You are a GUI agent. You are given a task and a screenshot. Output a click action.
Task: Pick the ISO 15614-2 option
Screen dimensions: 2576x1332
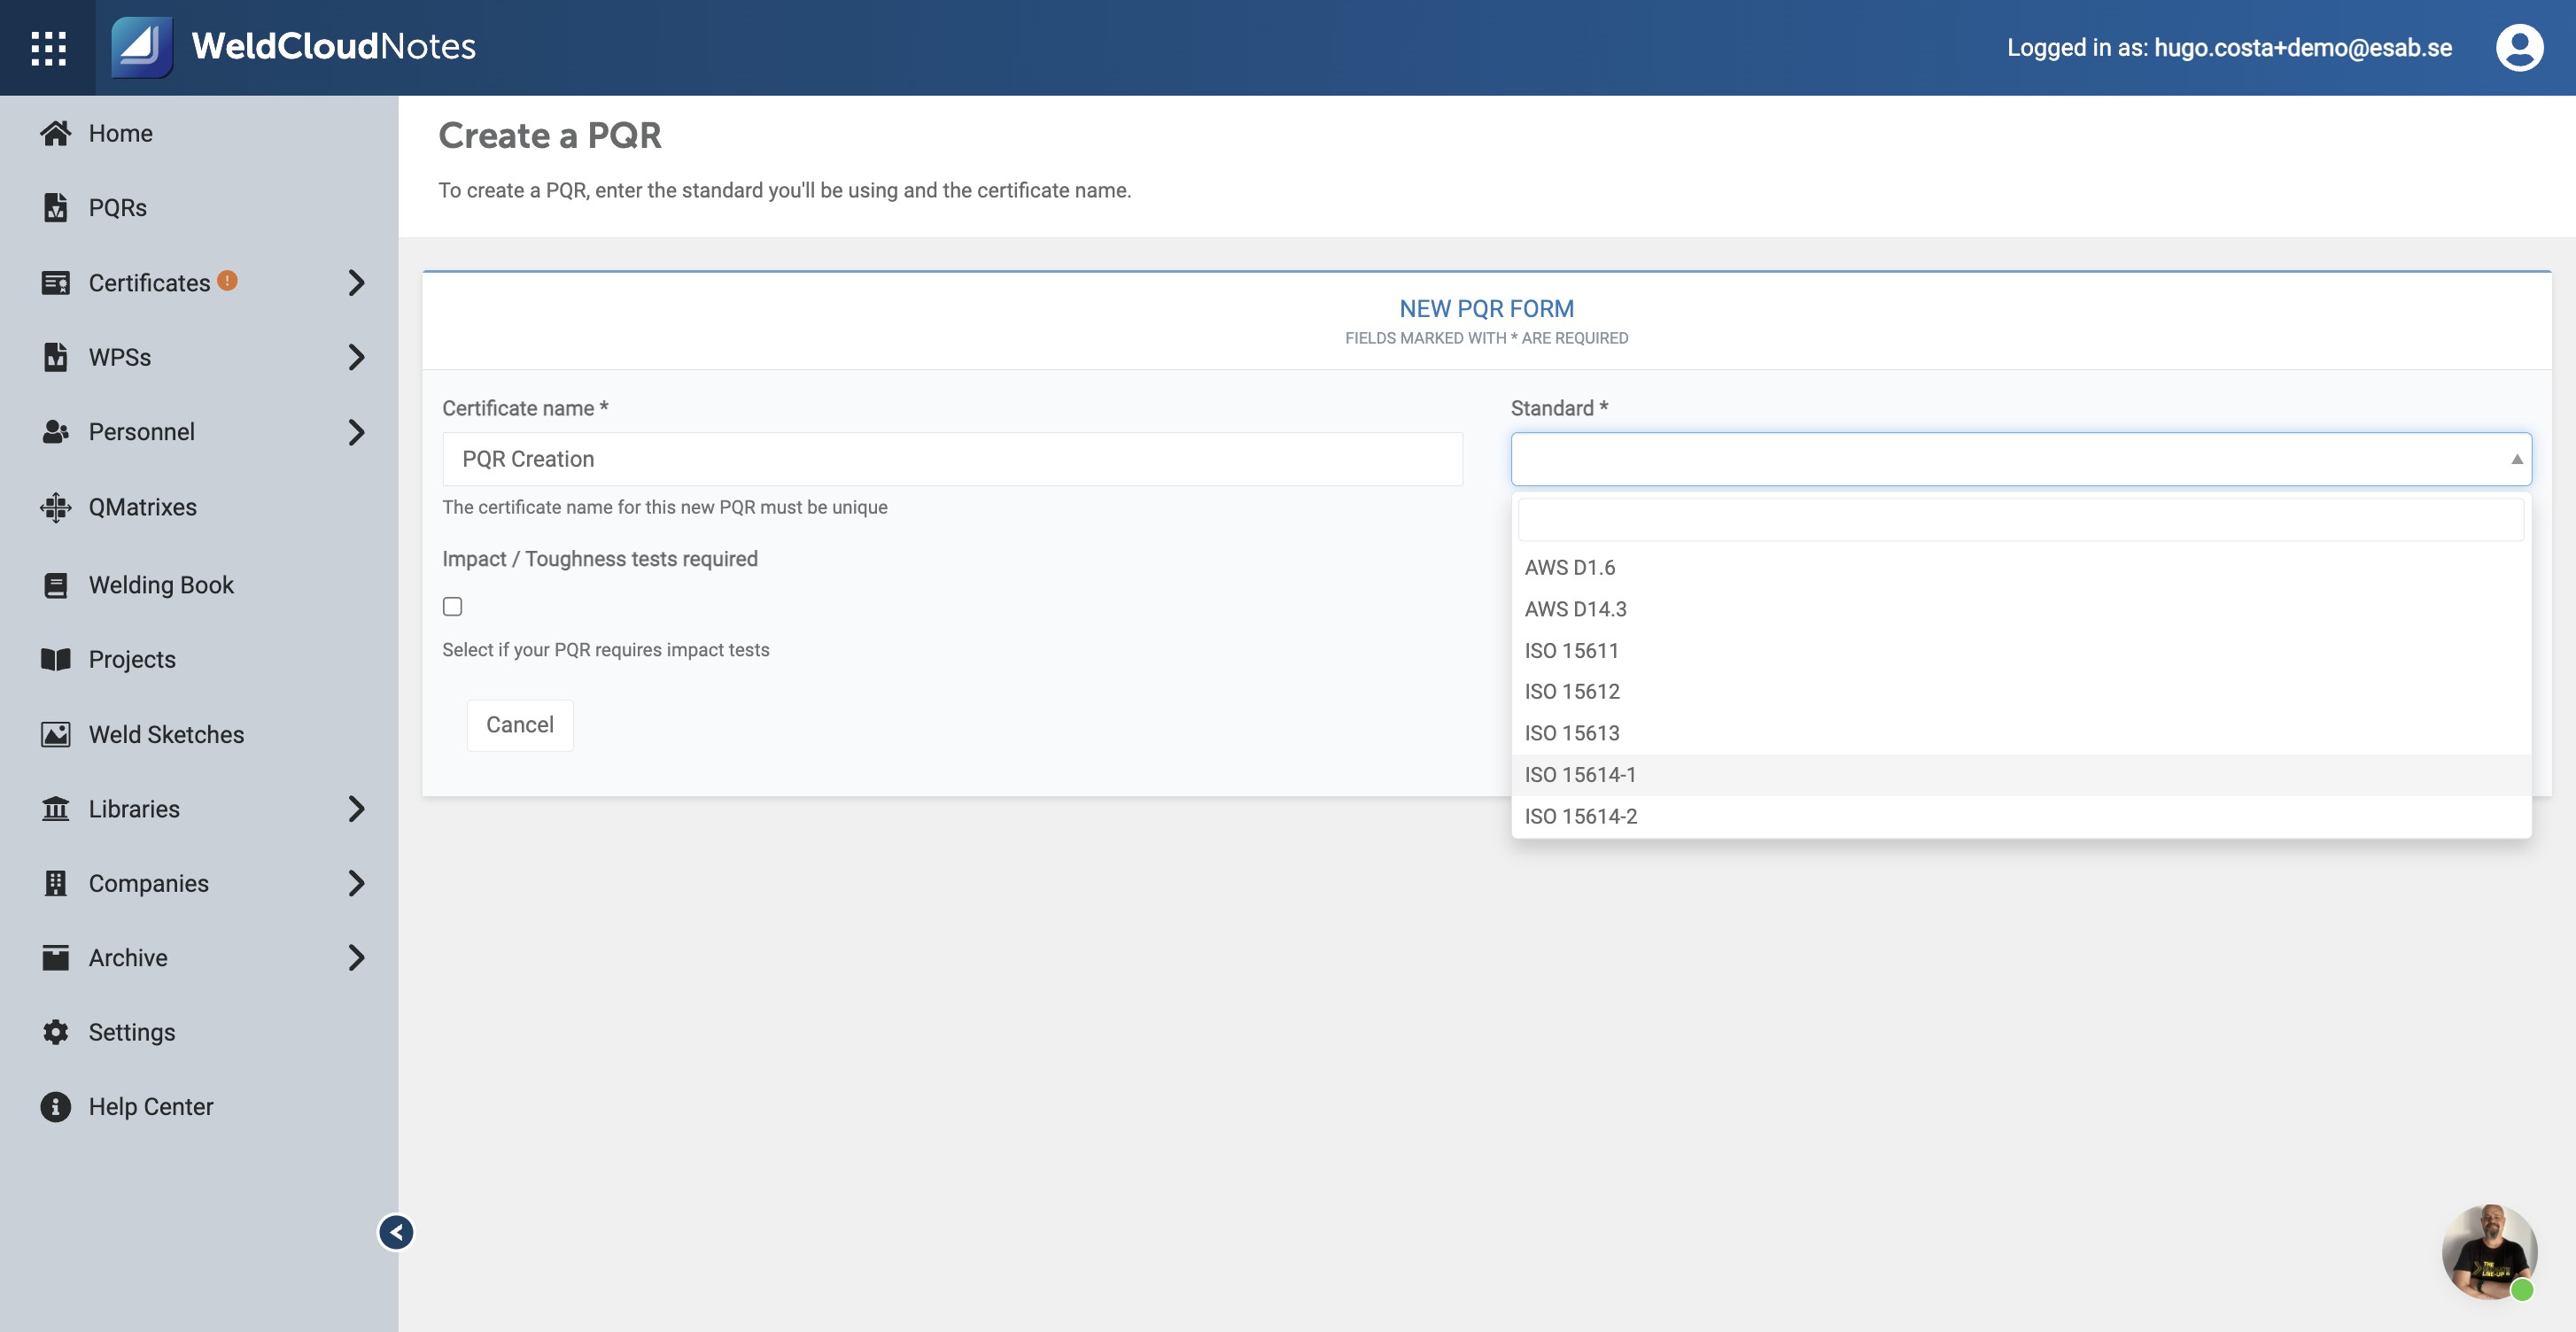tap(2021, 816)
